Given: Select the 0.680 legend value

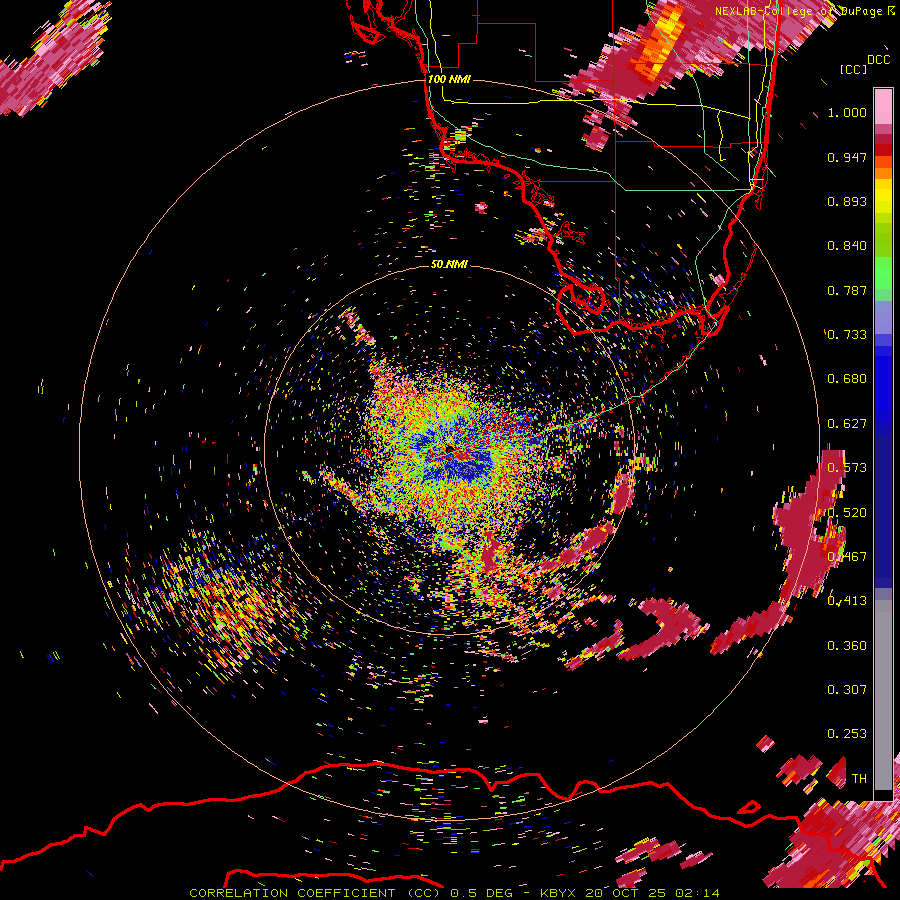Looking at the screenshot, I should point(847,379).
